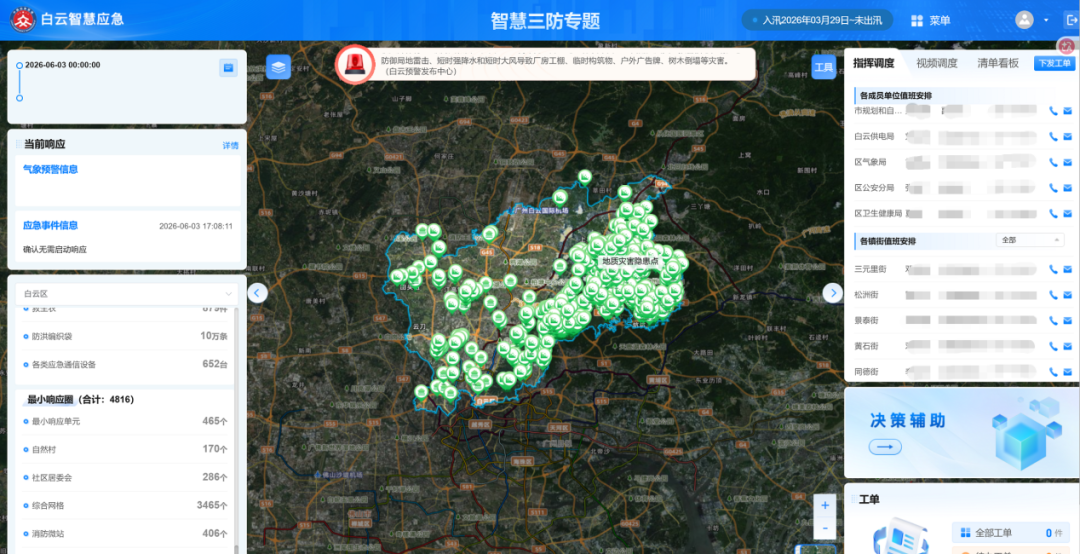1080x554 pixels.
Task: Call 同德街 via phone icon
Action: pyautogui.click(x=1053, y=371)
